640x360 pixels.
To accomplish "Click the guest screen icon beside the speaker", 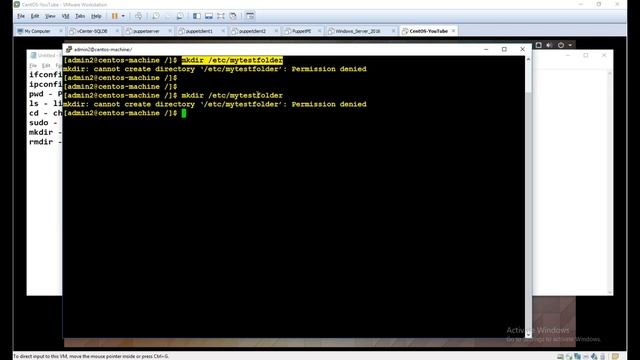I will [x=539, y=45].
